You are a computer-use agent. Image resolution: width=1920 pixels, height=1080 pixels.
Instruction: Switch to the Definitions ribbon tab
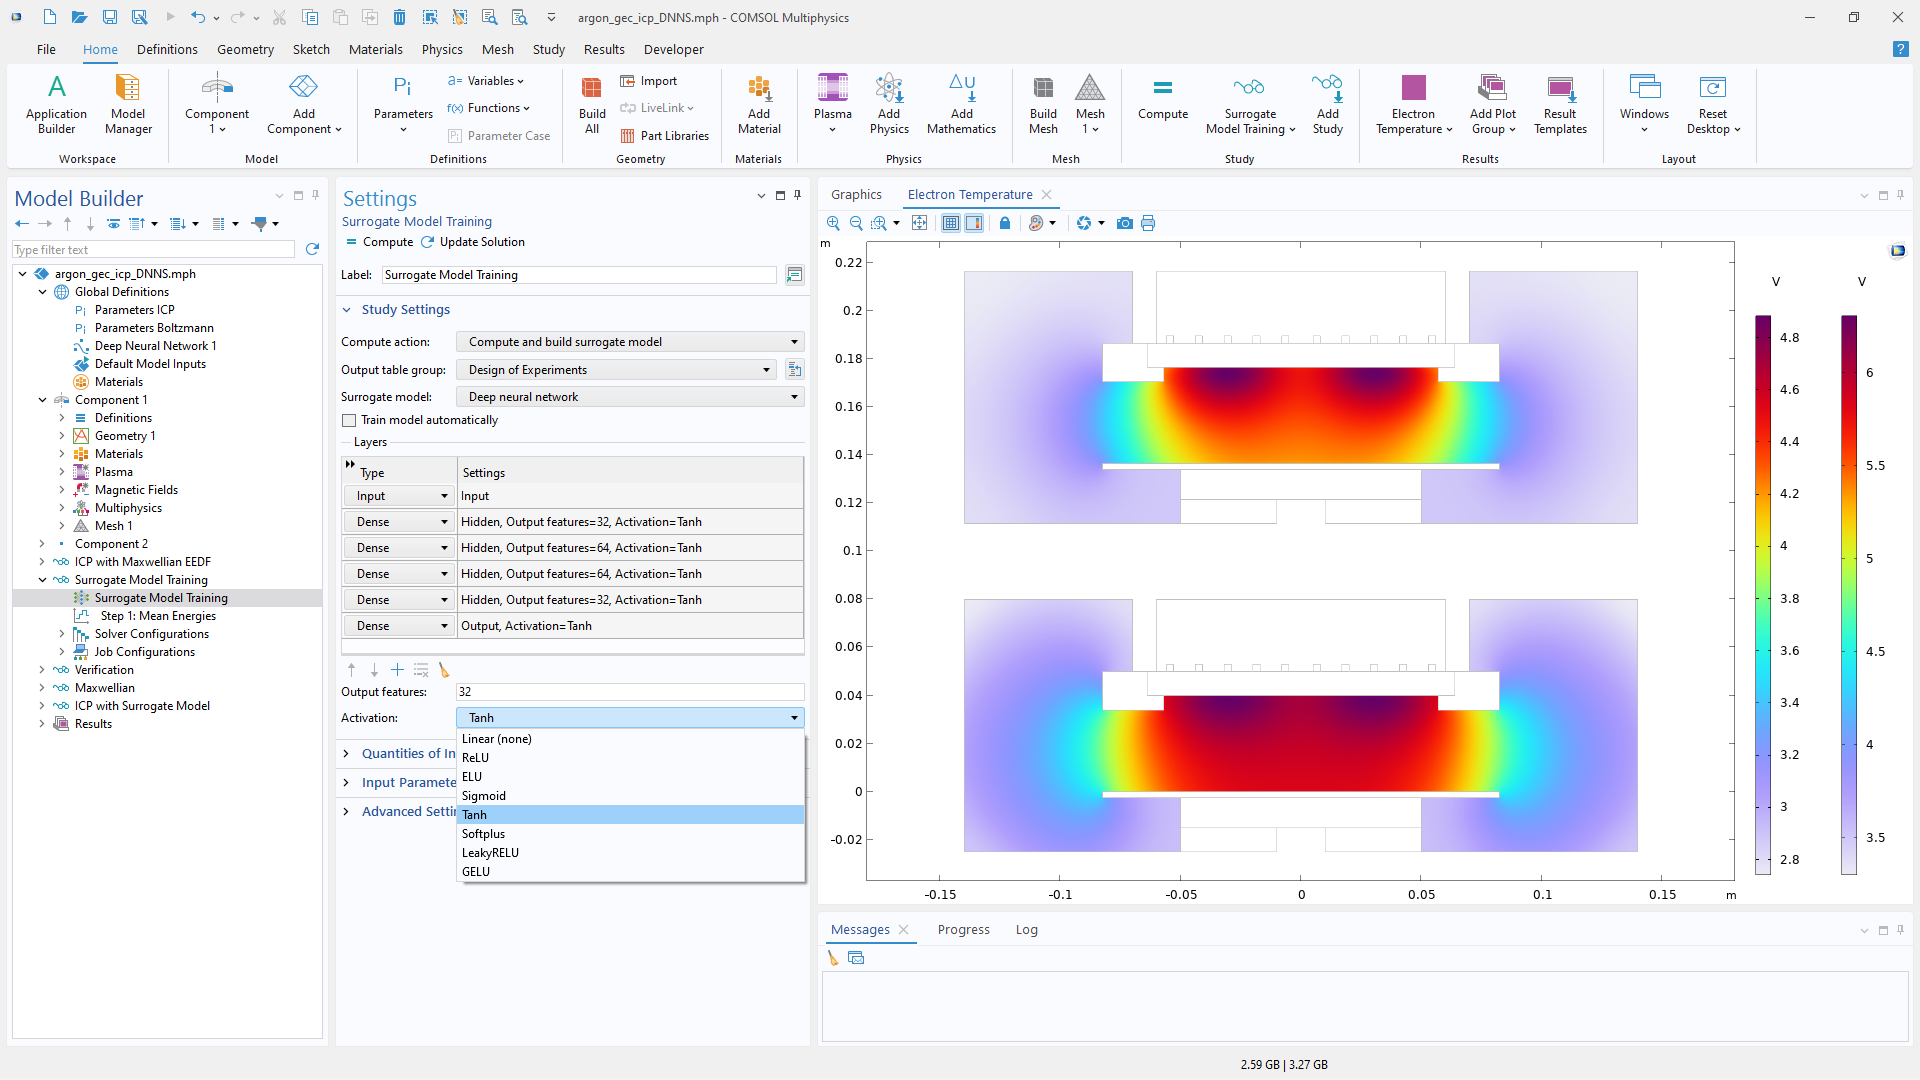(167, 49)
